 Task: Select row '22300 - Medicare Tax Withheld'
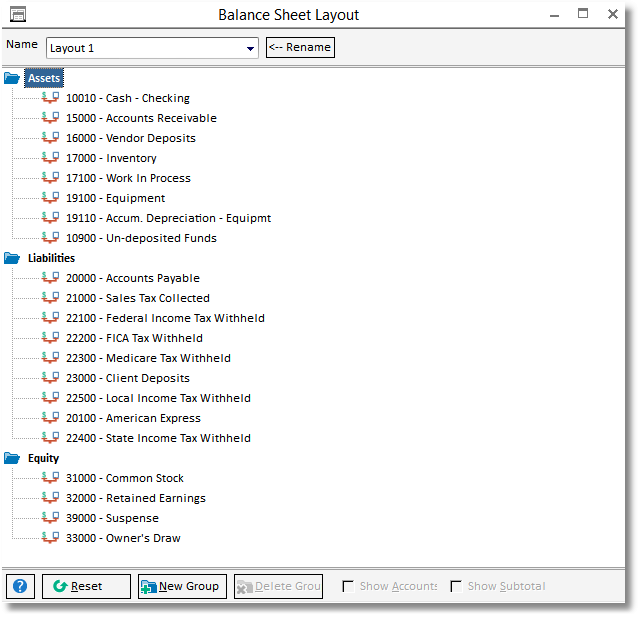pos(148,358)
